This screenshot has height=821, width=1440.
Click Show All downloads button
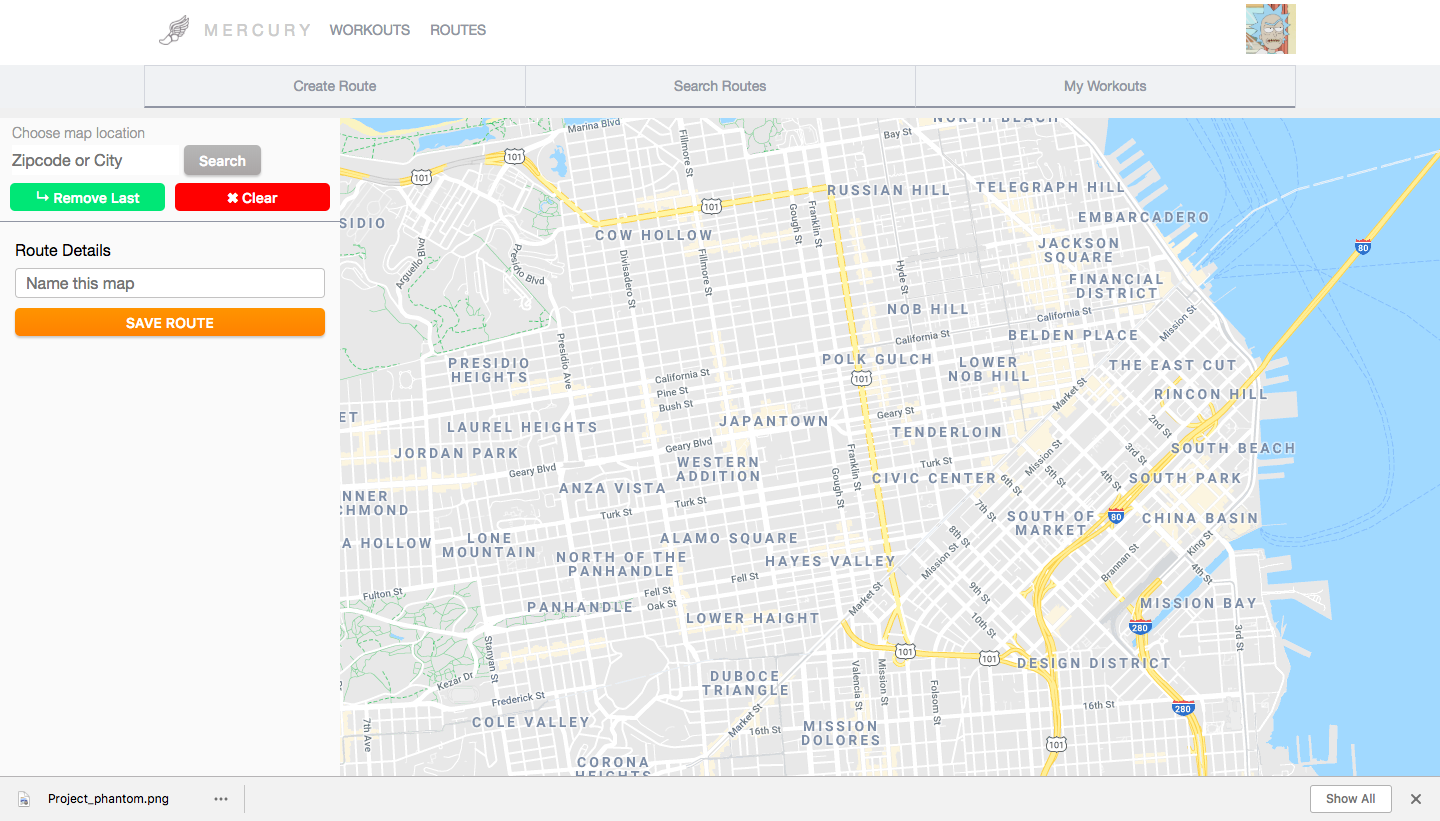(x=1350, y=799)
